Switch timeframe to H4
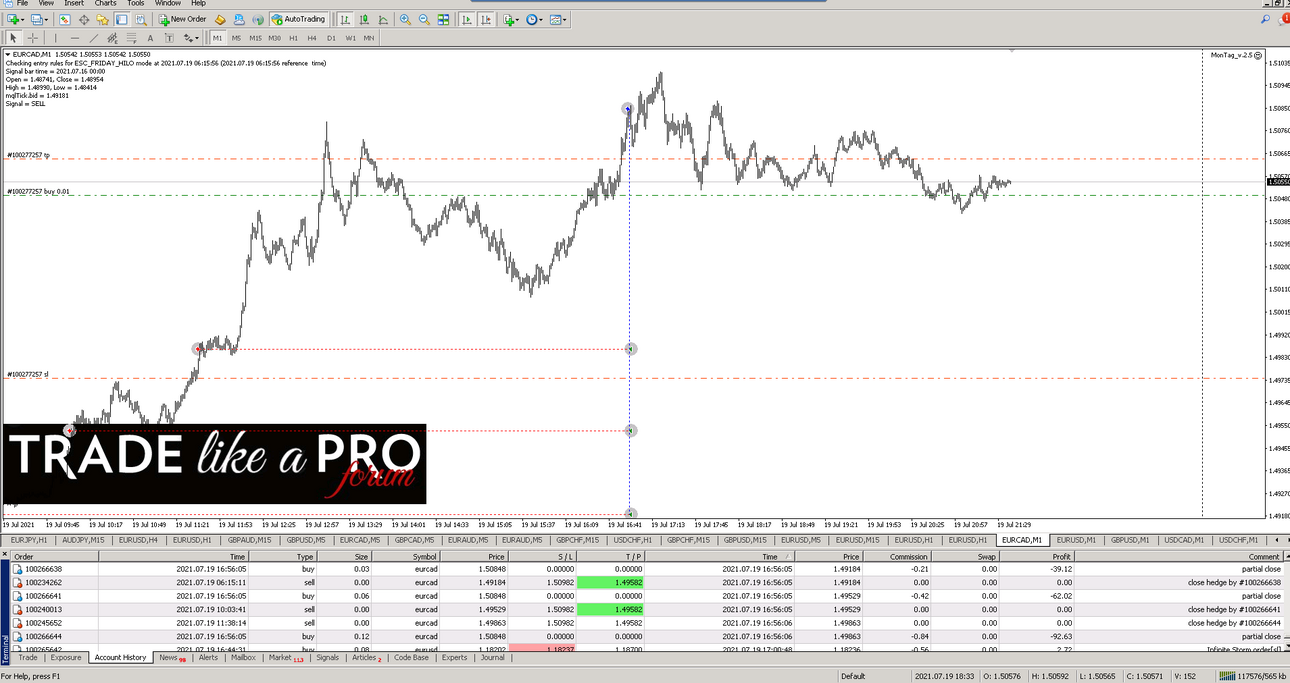Screen dimensions: 1290x683 tap(312, 38)
